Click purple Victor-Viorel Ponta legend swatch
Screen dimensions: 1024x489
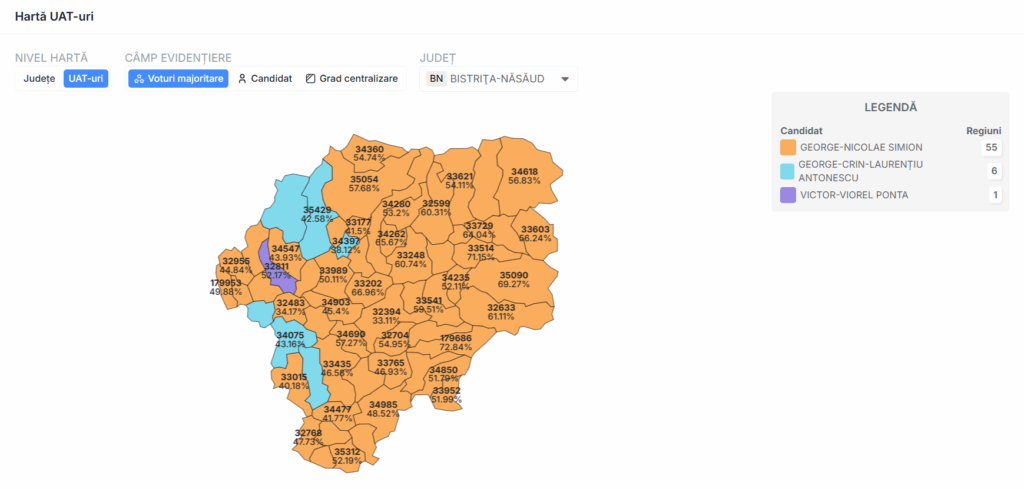click(x=788, y=195)
